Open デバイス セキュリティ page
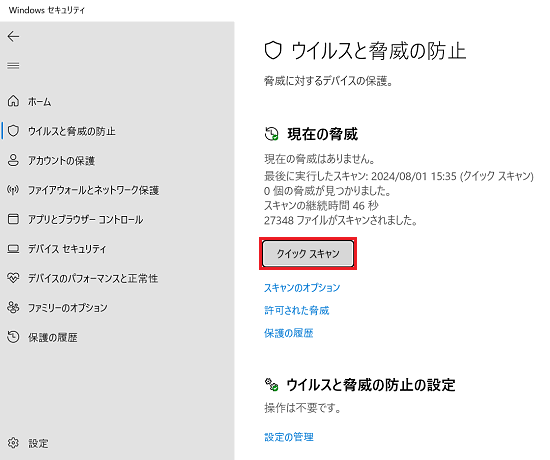 click(67, 249)
